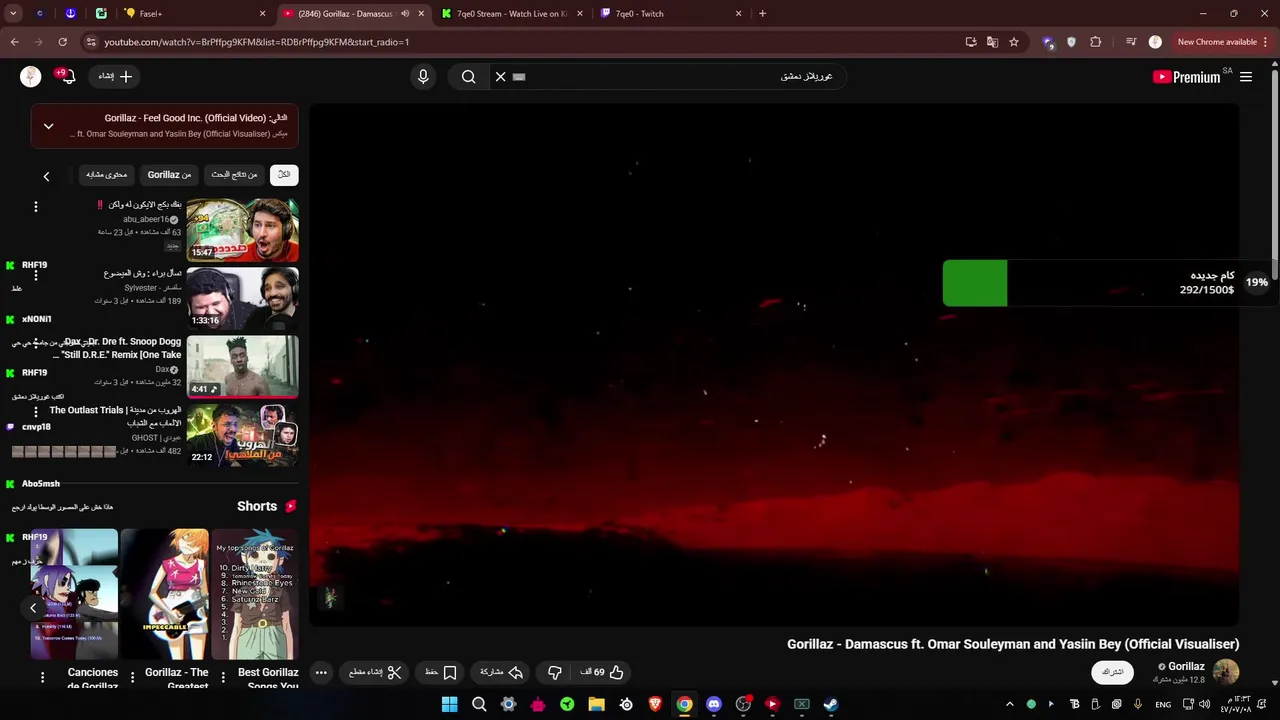Open the Brave browser from the taskbar

pyautogui.click(x=655, y=704)
